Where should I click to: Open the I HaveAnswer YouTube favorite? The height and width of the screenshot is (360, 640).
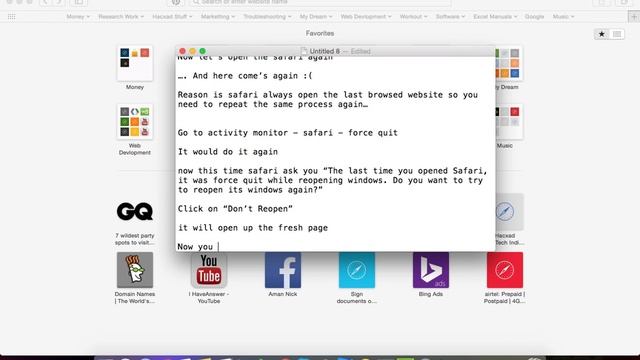coord(209,270)
